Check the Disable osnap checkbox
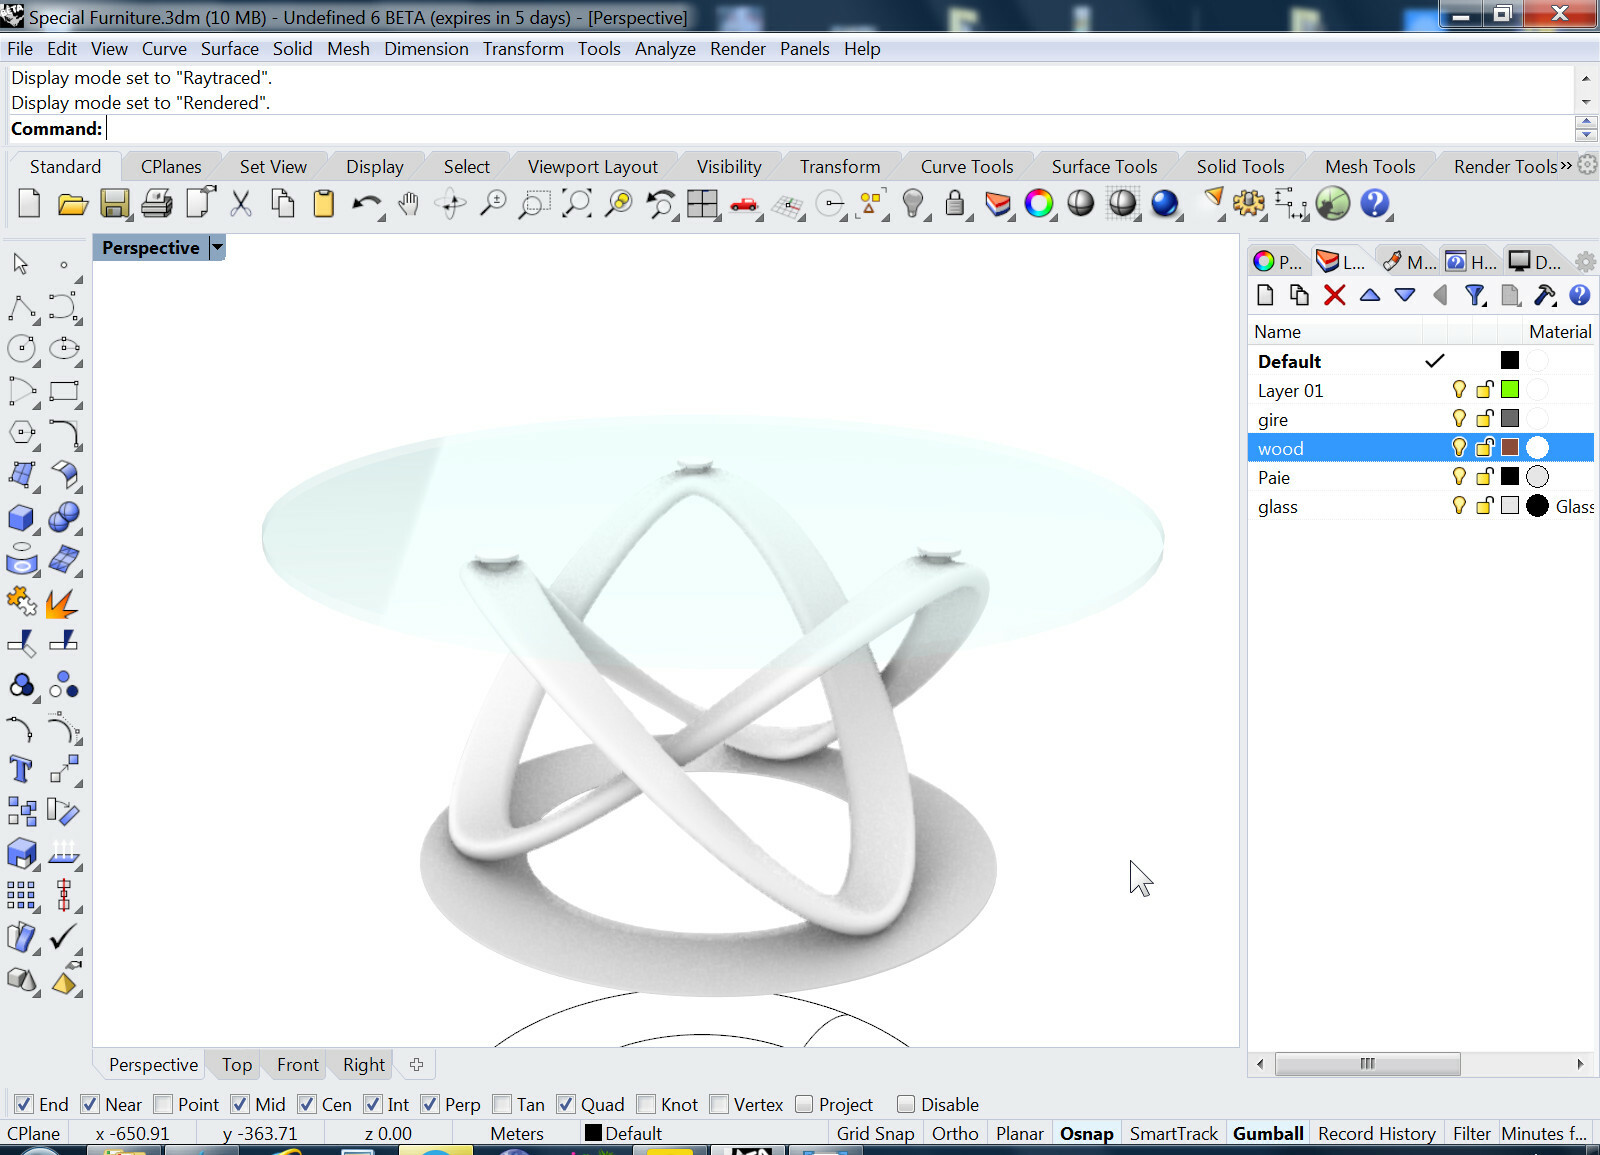The height and width of the screenshot is (1155, 1600). point(906,1104)
